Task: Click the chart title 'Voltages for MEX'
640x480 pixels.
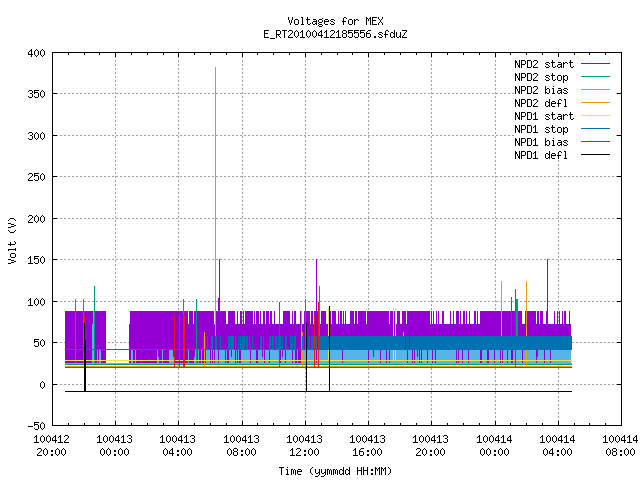Action: tap(335, 21)
